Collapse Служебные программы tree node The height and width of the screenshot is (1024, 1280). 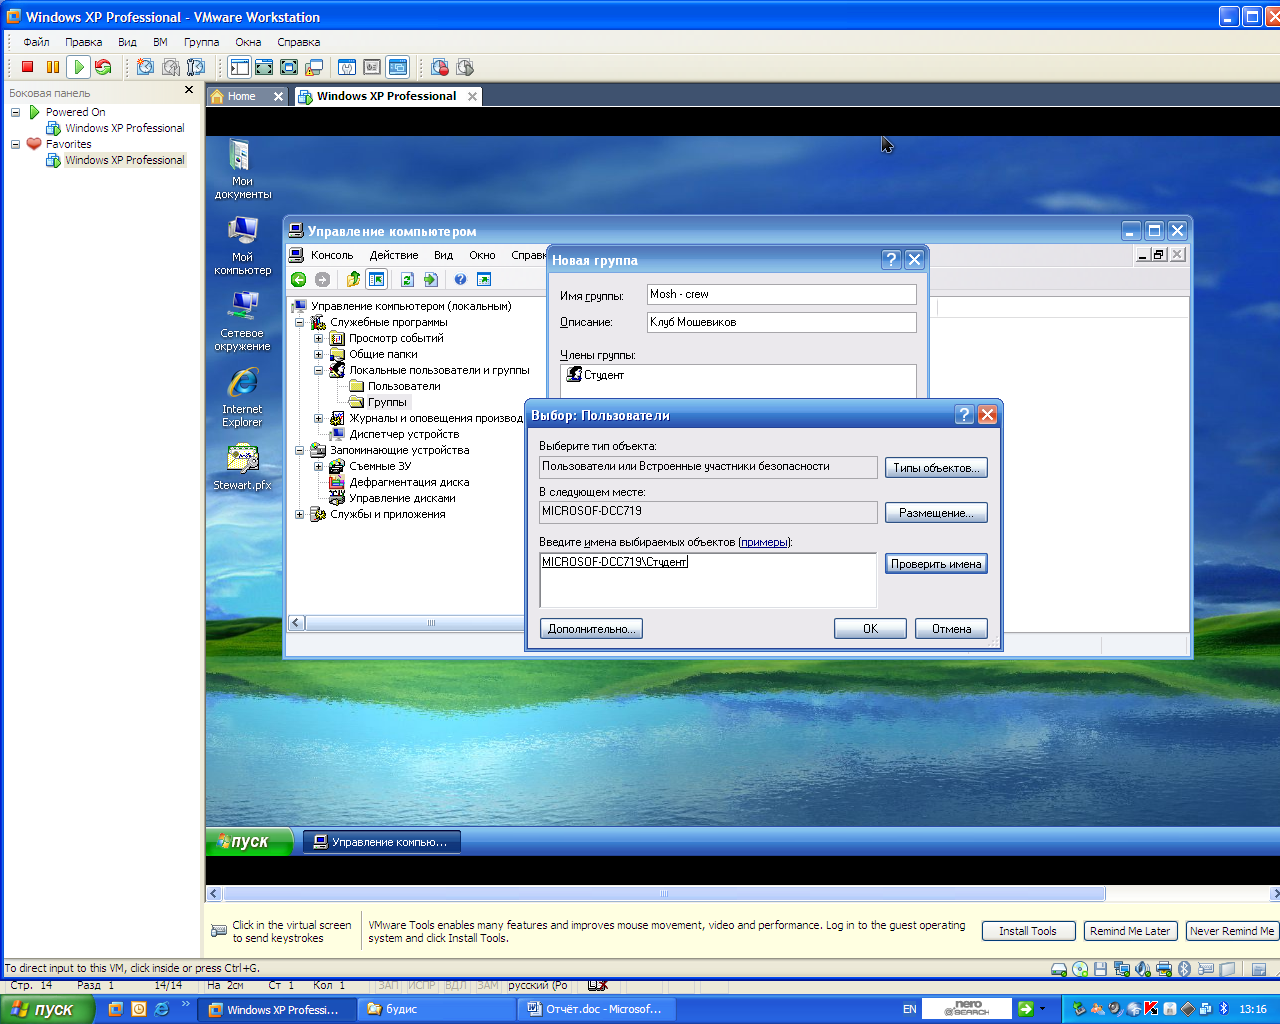point(299,323)
